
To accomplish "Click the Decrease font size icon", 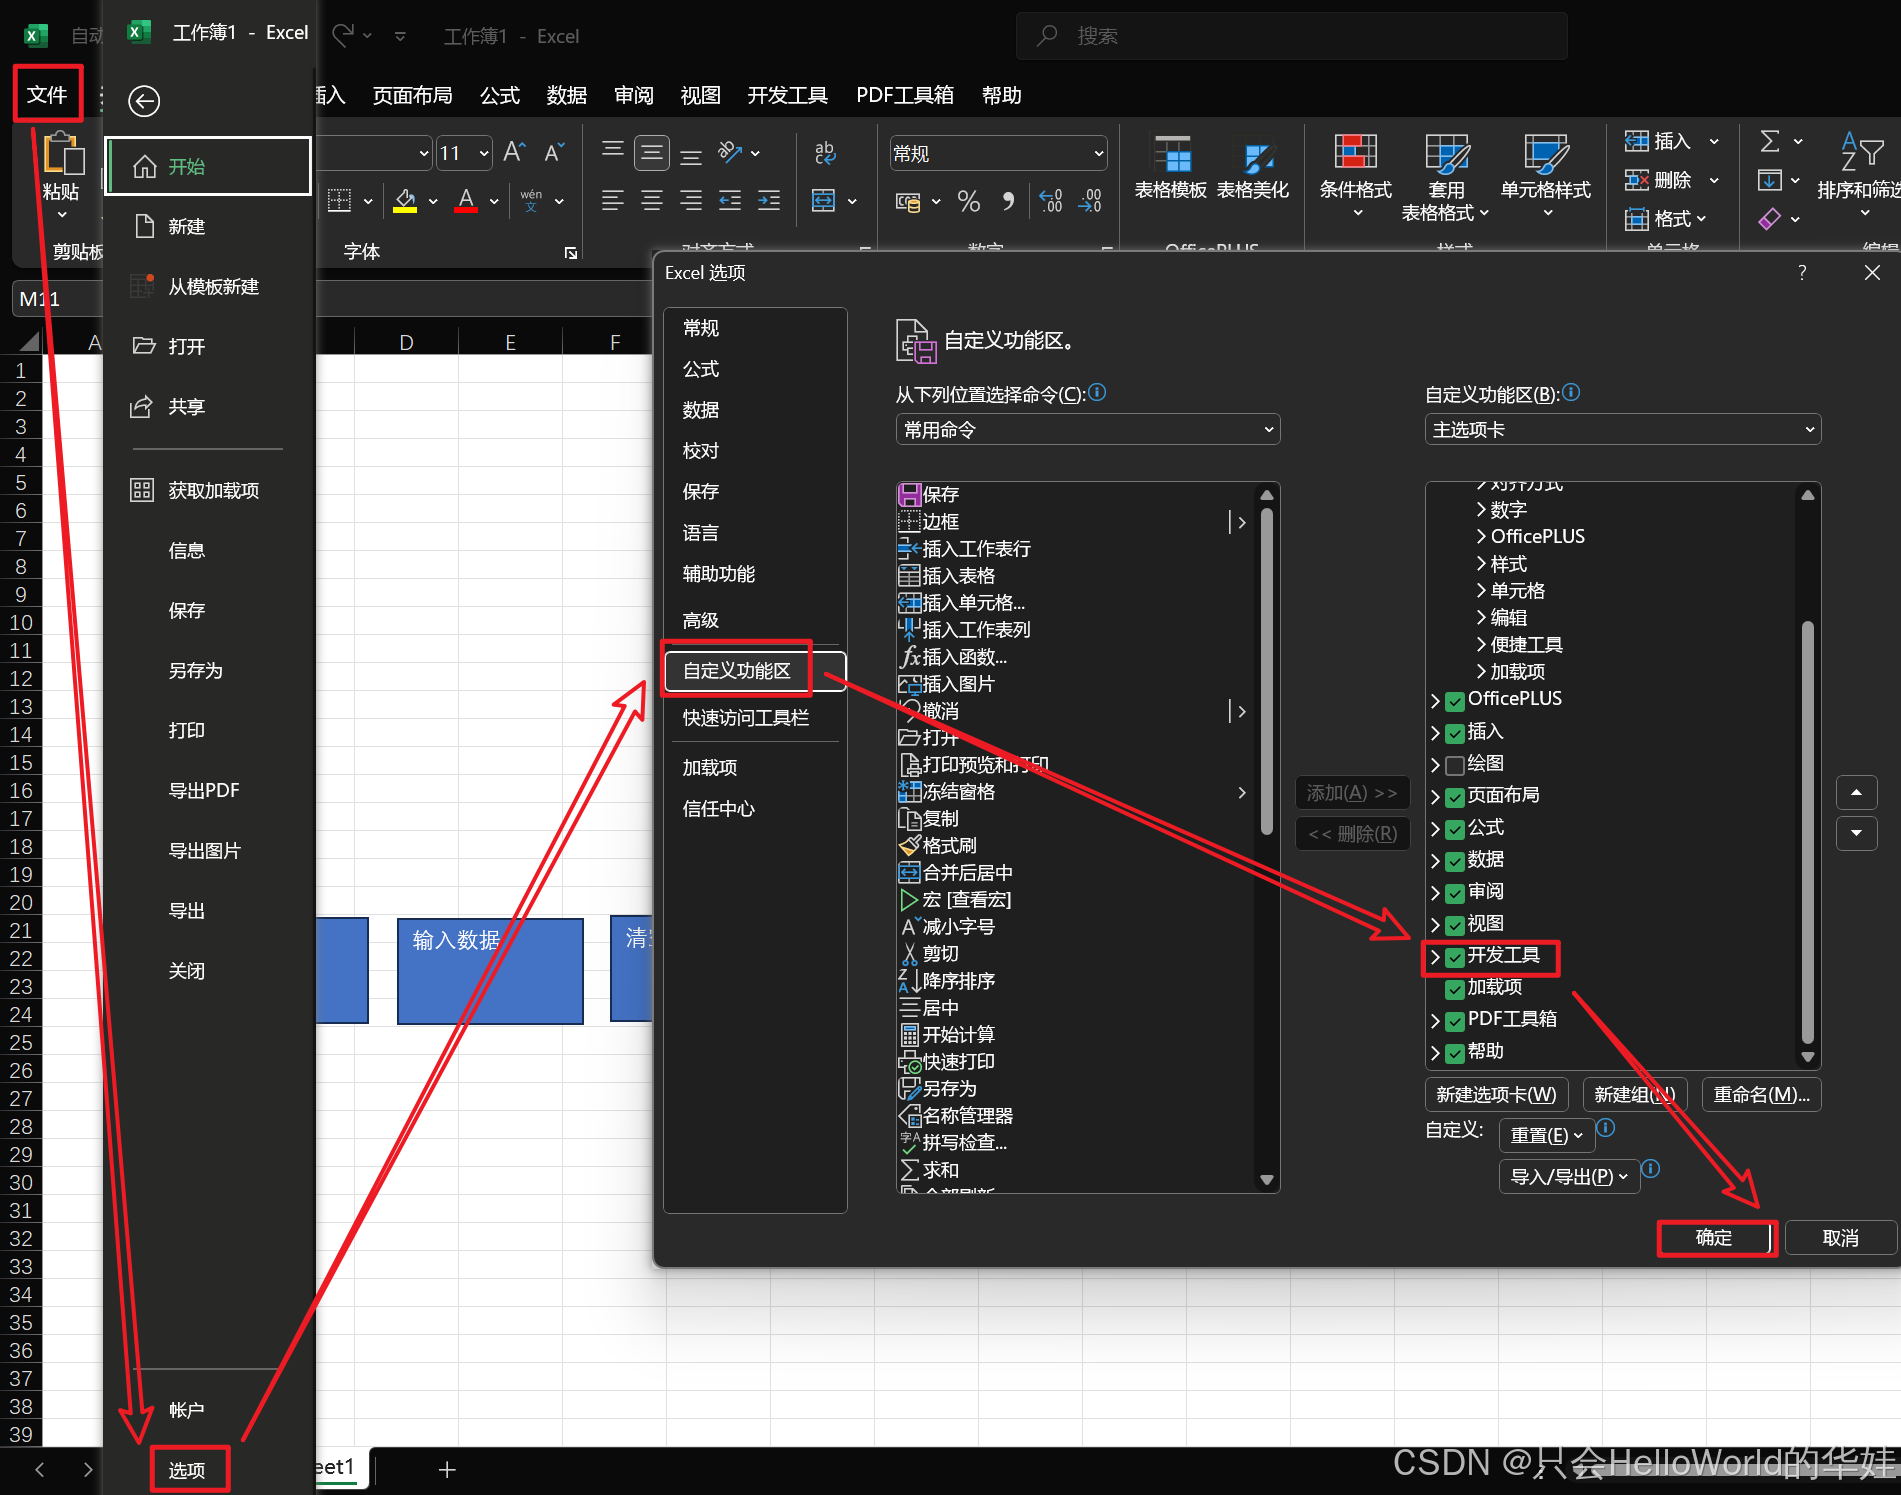I will click(x=553, y=152).
